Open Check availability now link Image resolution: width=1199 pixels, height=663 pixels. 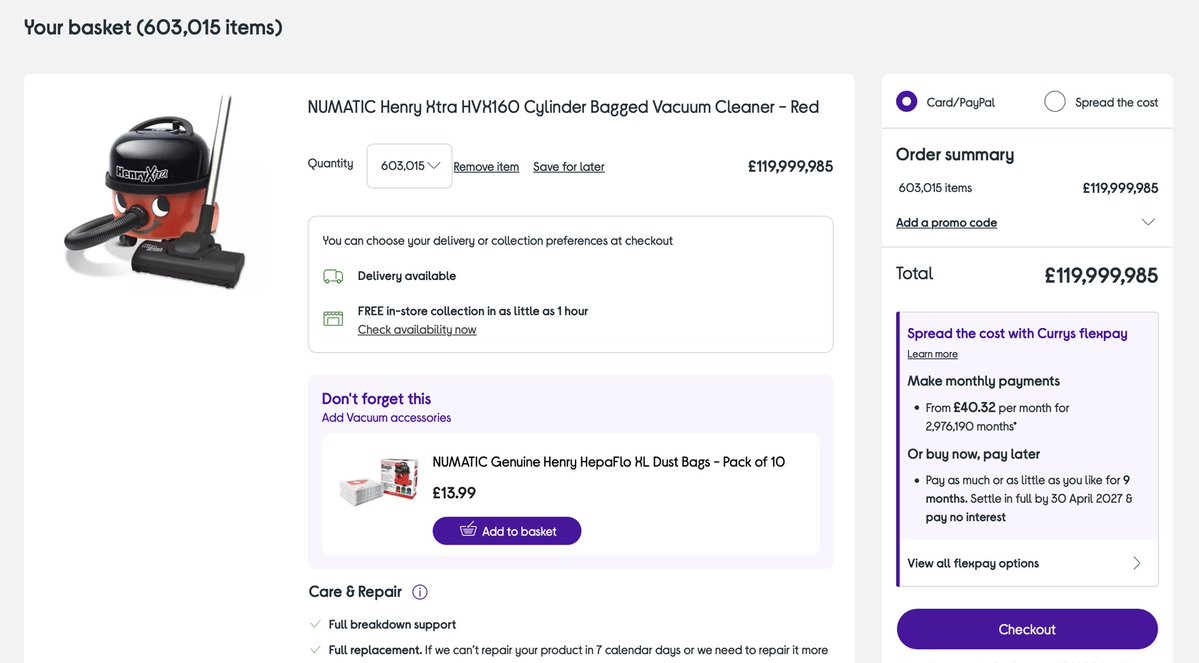[x=417, y=330]
